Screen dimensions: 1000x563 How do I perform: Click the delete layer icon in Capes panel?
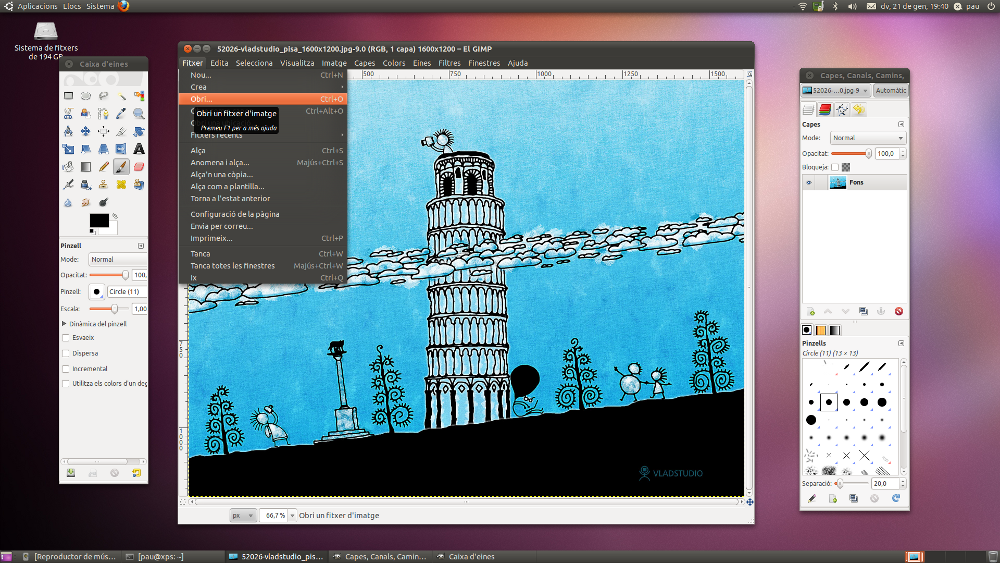(899, 311)
